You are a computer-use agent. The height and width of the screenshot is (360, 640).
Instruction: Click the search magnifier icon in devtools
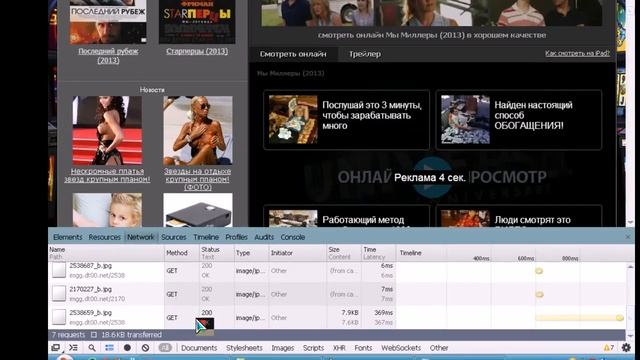click(x=92, y=348)
